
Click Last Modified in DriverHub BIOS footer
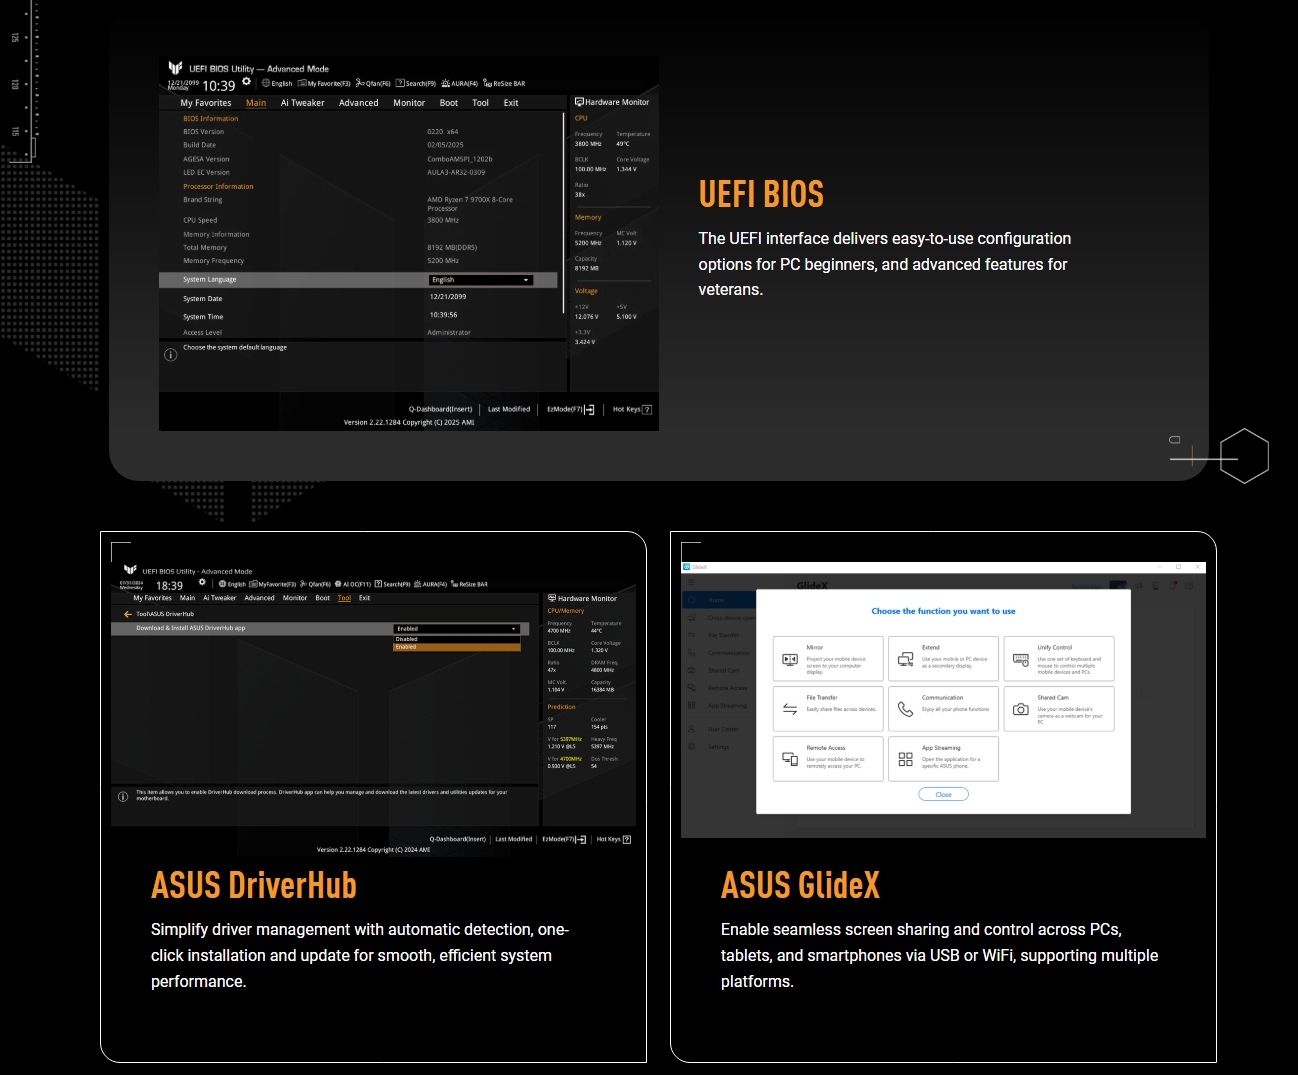coord(514,839)
